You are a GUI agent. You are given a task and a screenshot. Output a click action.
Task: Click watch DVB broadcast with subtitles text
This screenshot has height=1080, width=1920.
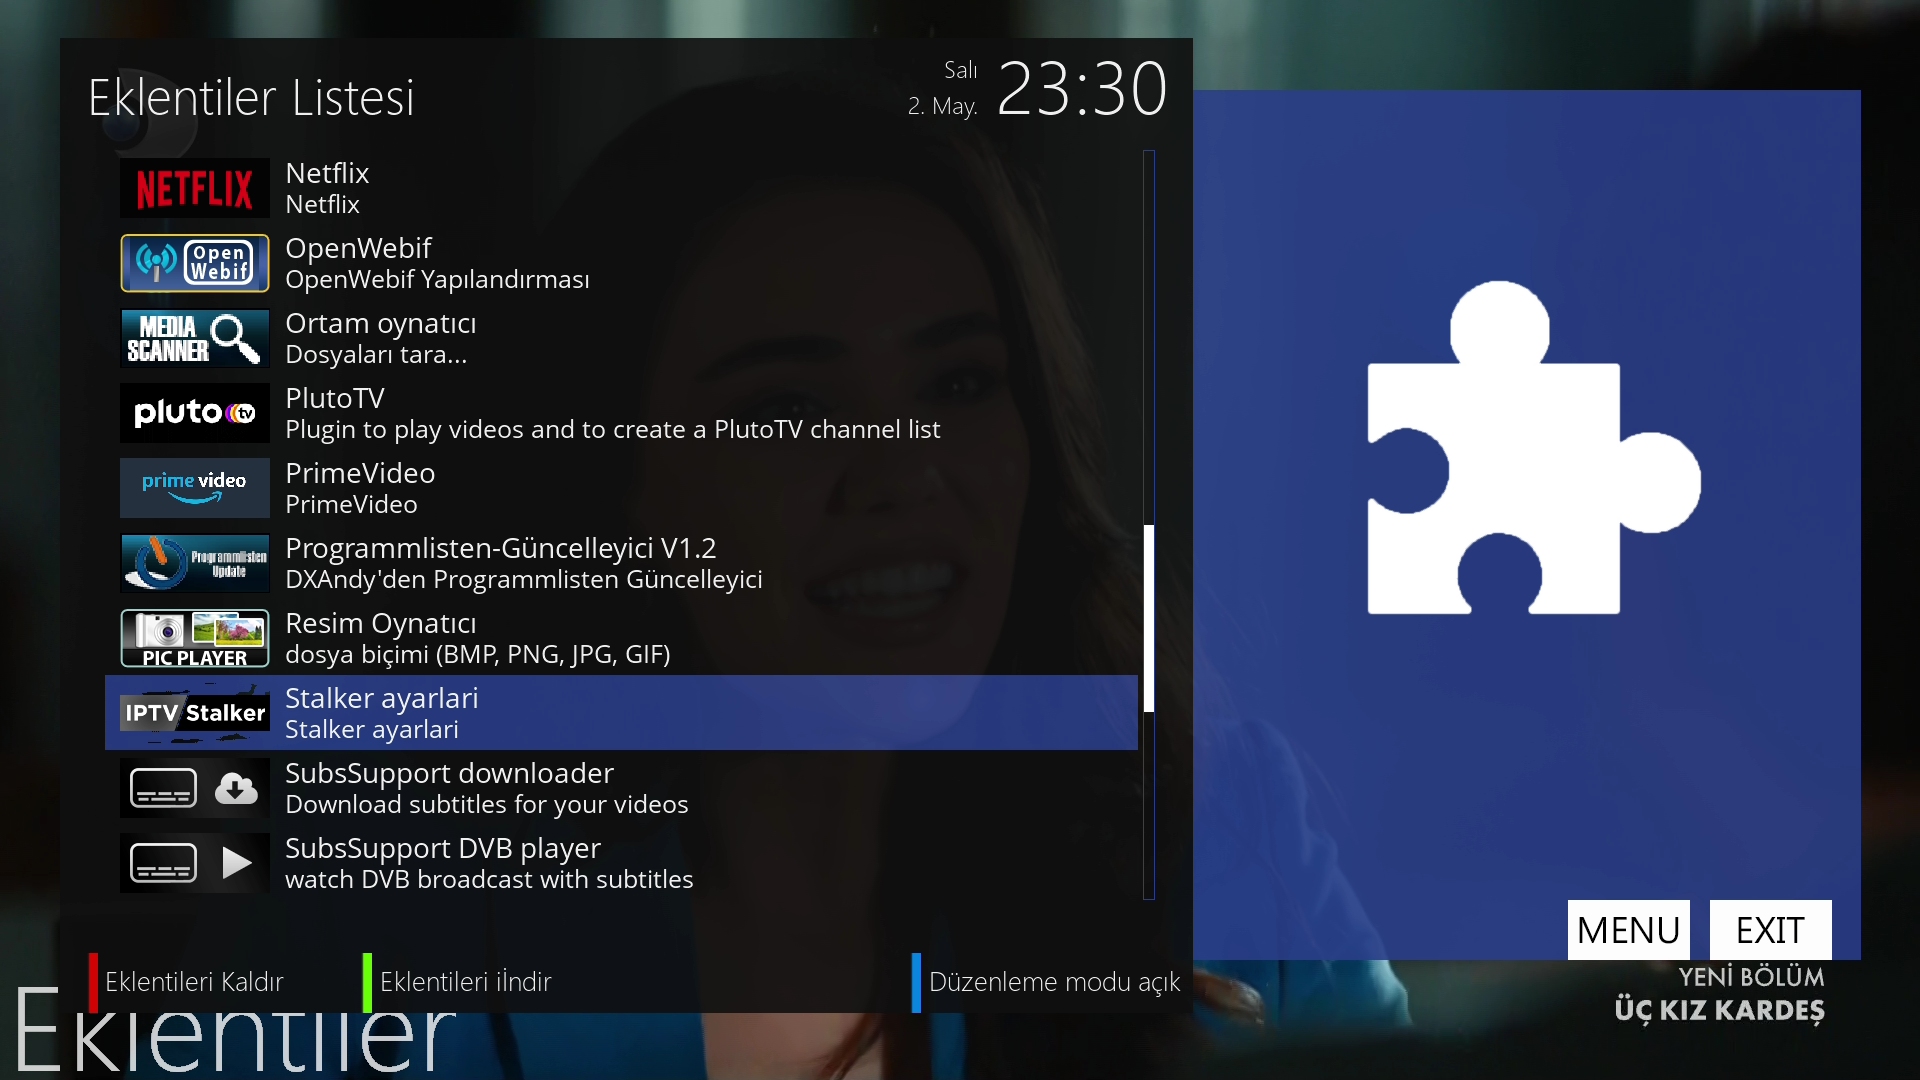[489, 879]
